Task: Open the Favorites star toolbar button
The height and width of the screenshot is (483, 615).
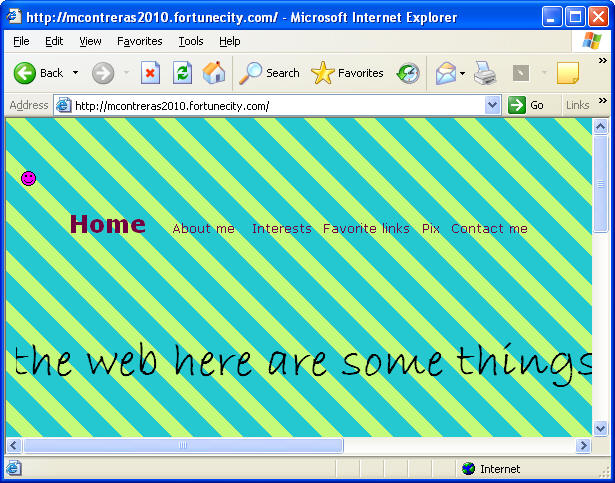Action: tap(347, 73)
